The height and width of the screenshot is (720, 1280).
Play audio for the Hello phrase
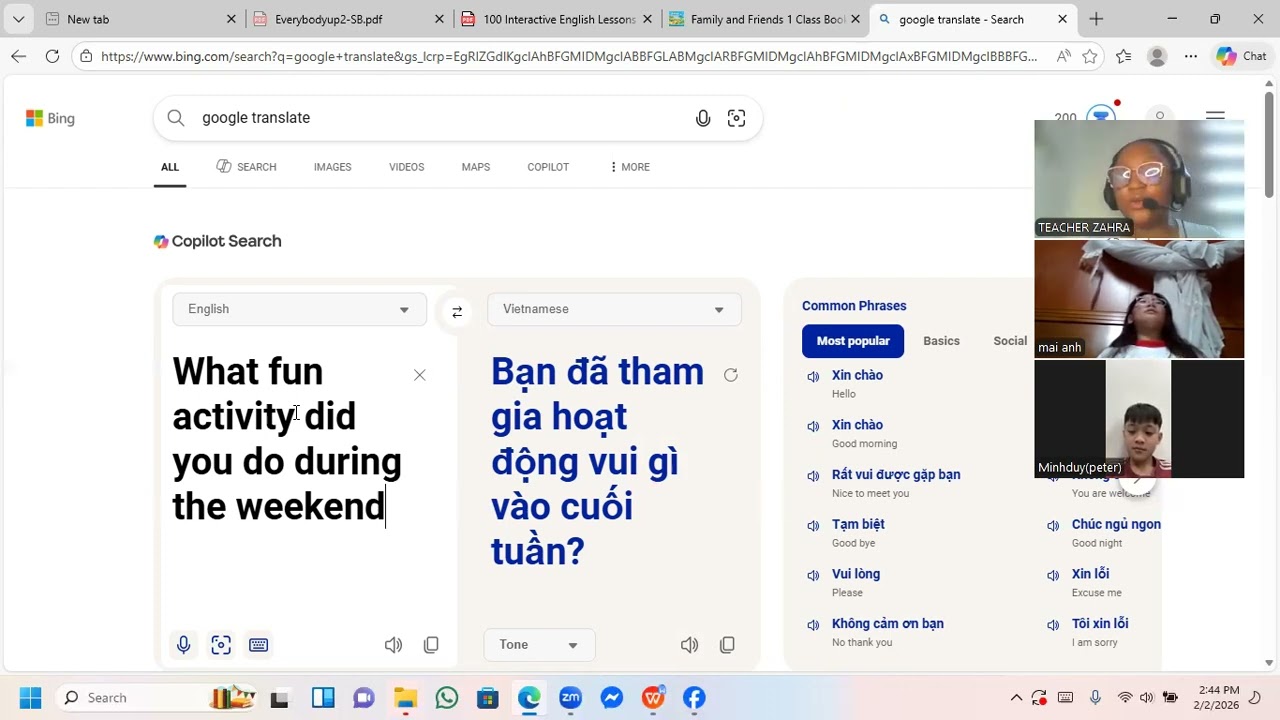pos(813,377)
